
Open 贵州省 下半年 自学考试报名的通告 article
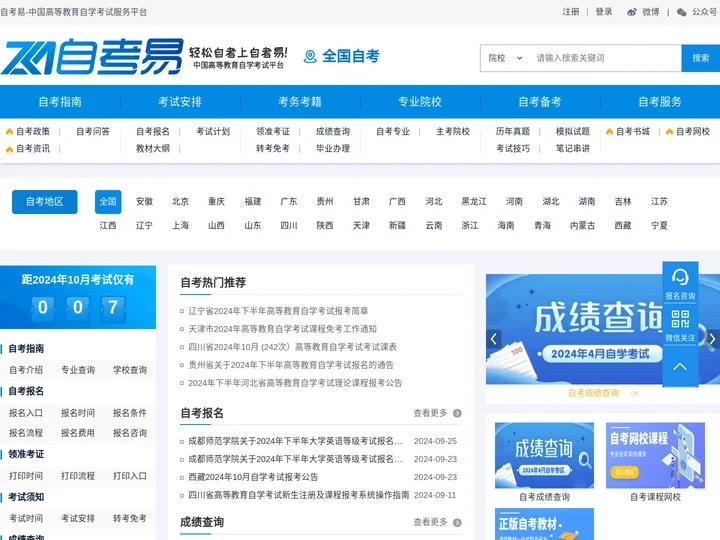pyautogui.click(x=291, y=365)
